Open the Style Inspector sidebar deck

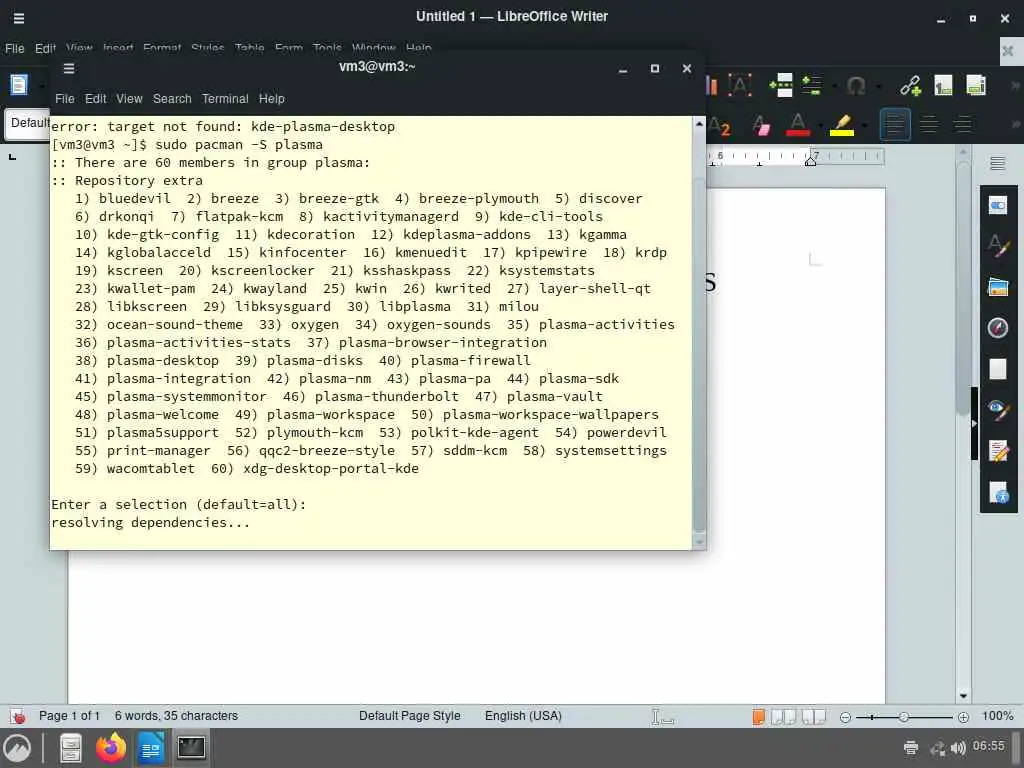click(998, 409)
